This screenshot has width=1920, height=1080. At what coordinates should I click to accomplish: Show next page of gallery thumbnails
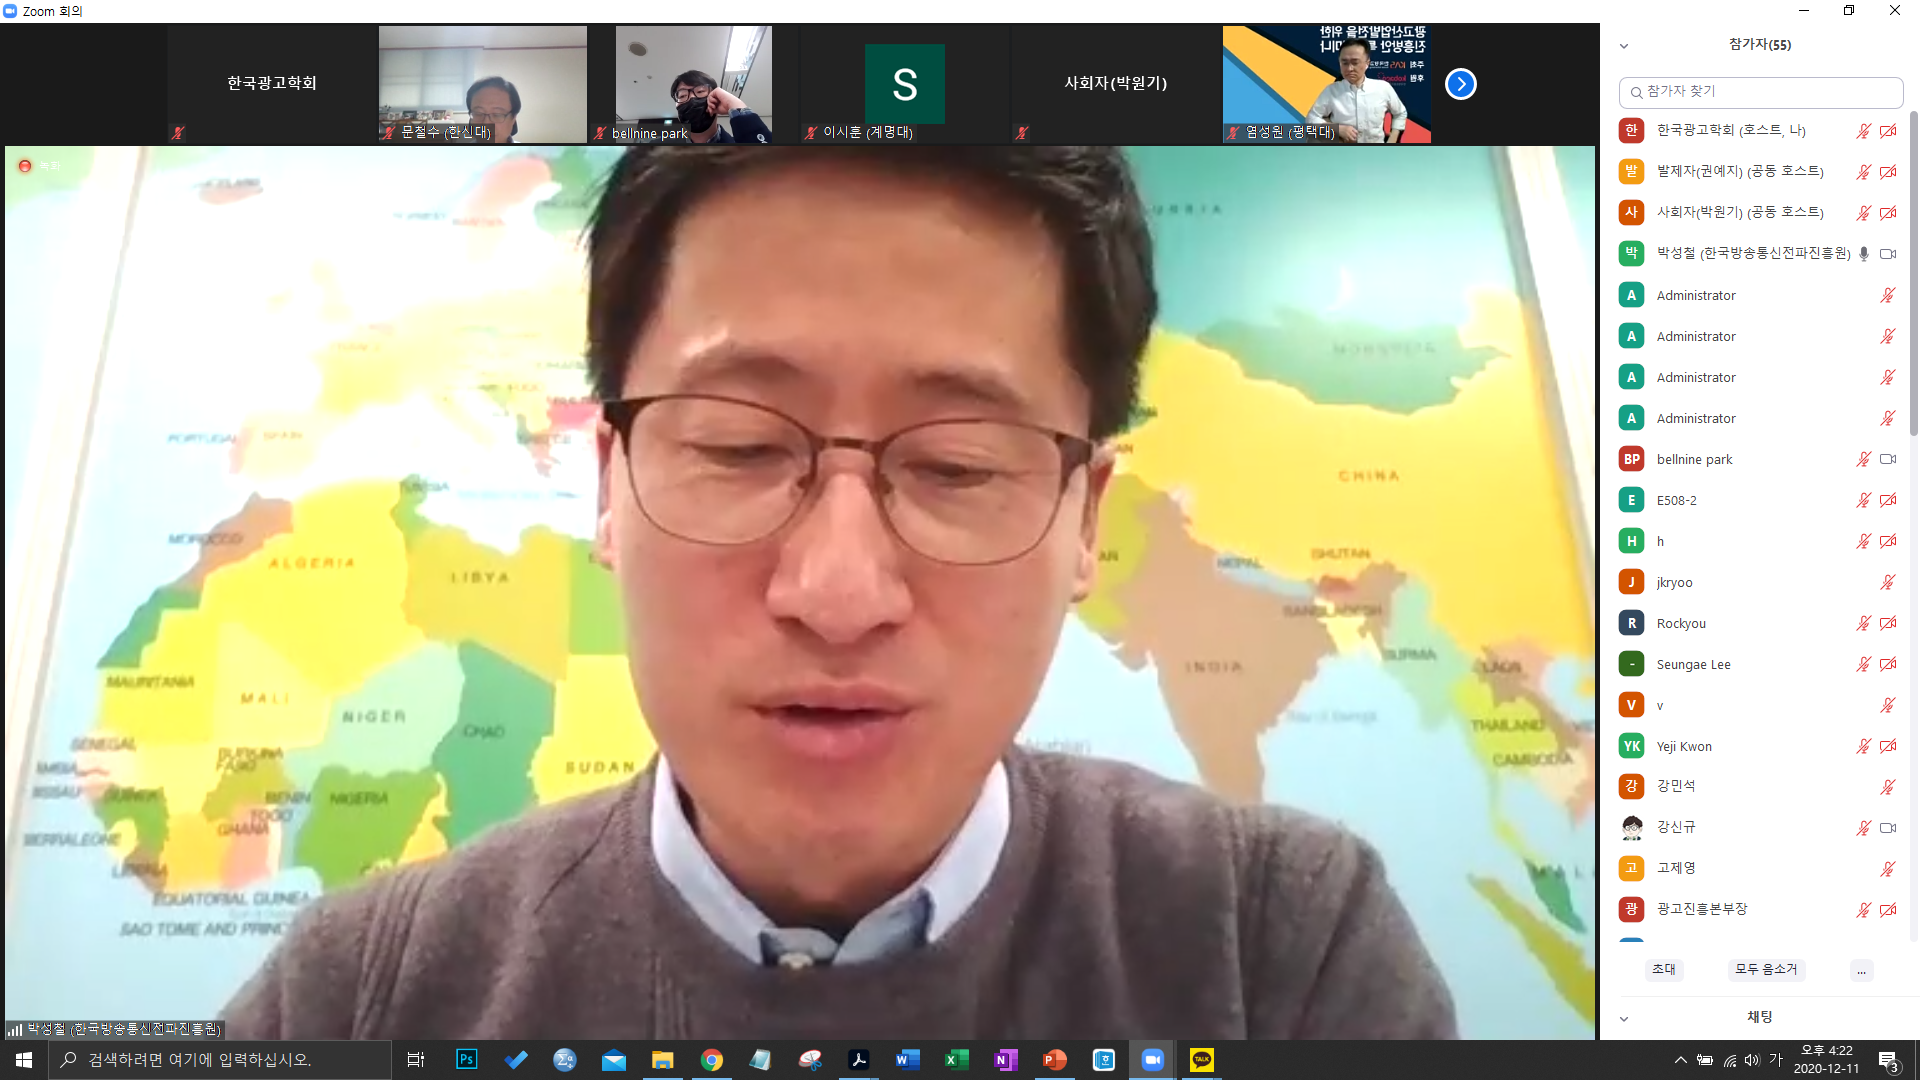(x=1461, y=84)
